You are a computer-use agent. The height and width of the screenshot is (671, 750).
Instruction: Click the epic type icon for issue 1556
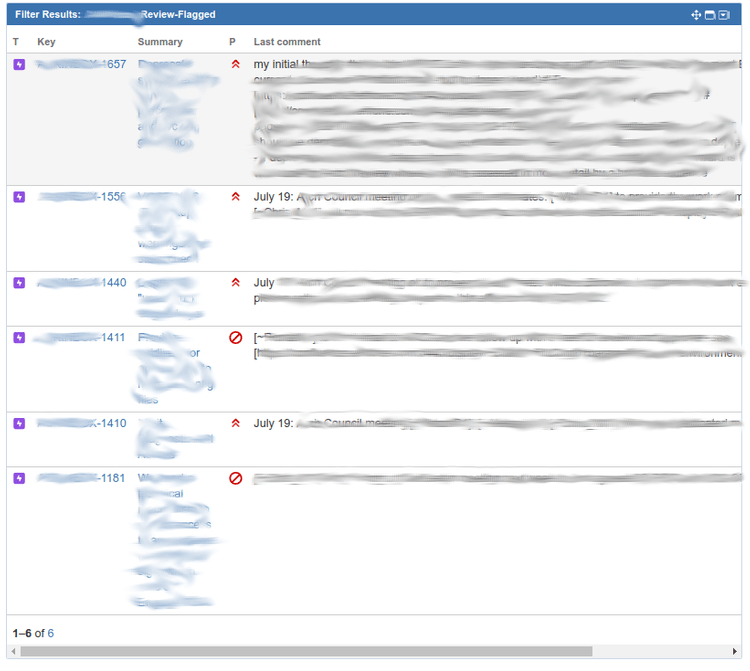(x=19, y=197)
